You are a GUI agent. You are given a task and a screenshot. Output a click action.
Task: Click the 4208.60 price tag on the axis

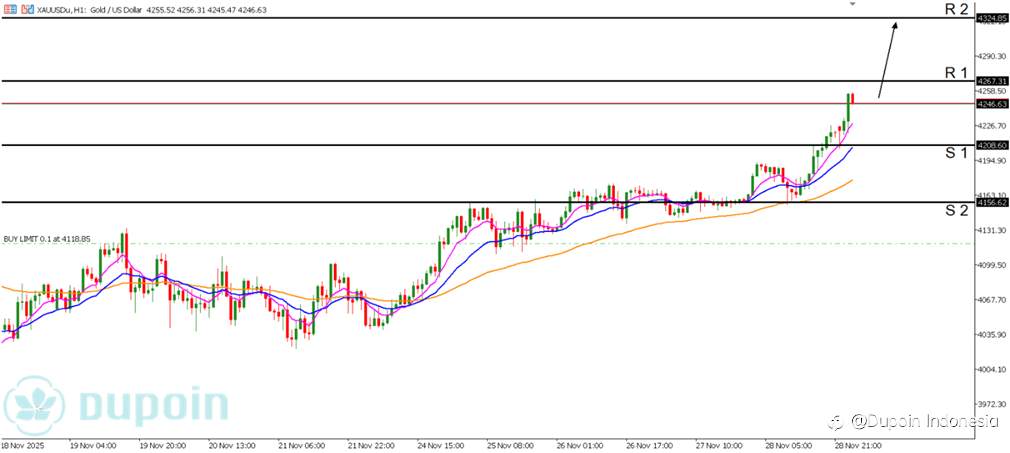pos(993,145)
